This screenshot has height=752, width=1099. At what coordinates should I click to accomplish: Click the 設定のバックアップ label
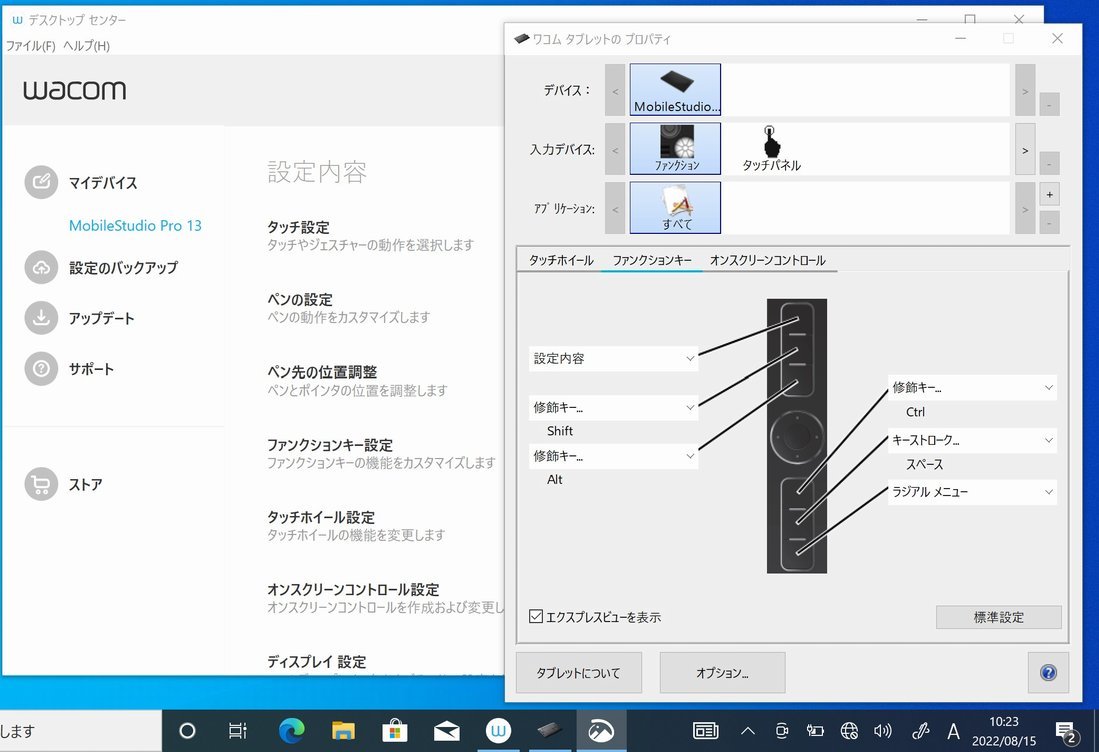pyautogui.click(x=123, y=267)
